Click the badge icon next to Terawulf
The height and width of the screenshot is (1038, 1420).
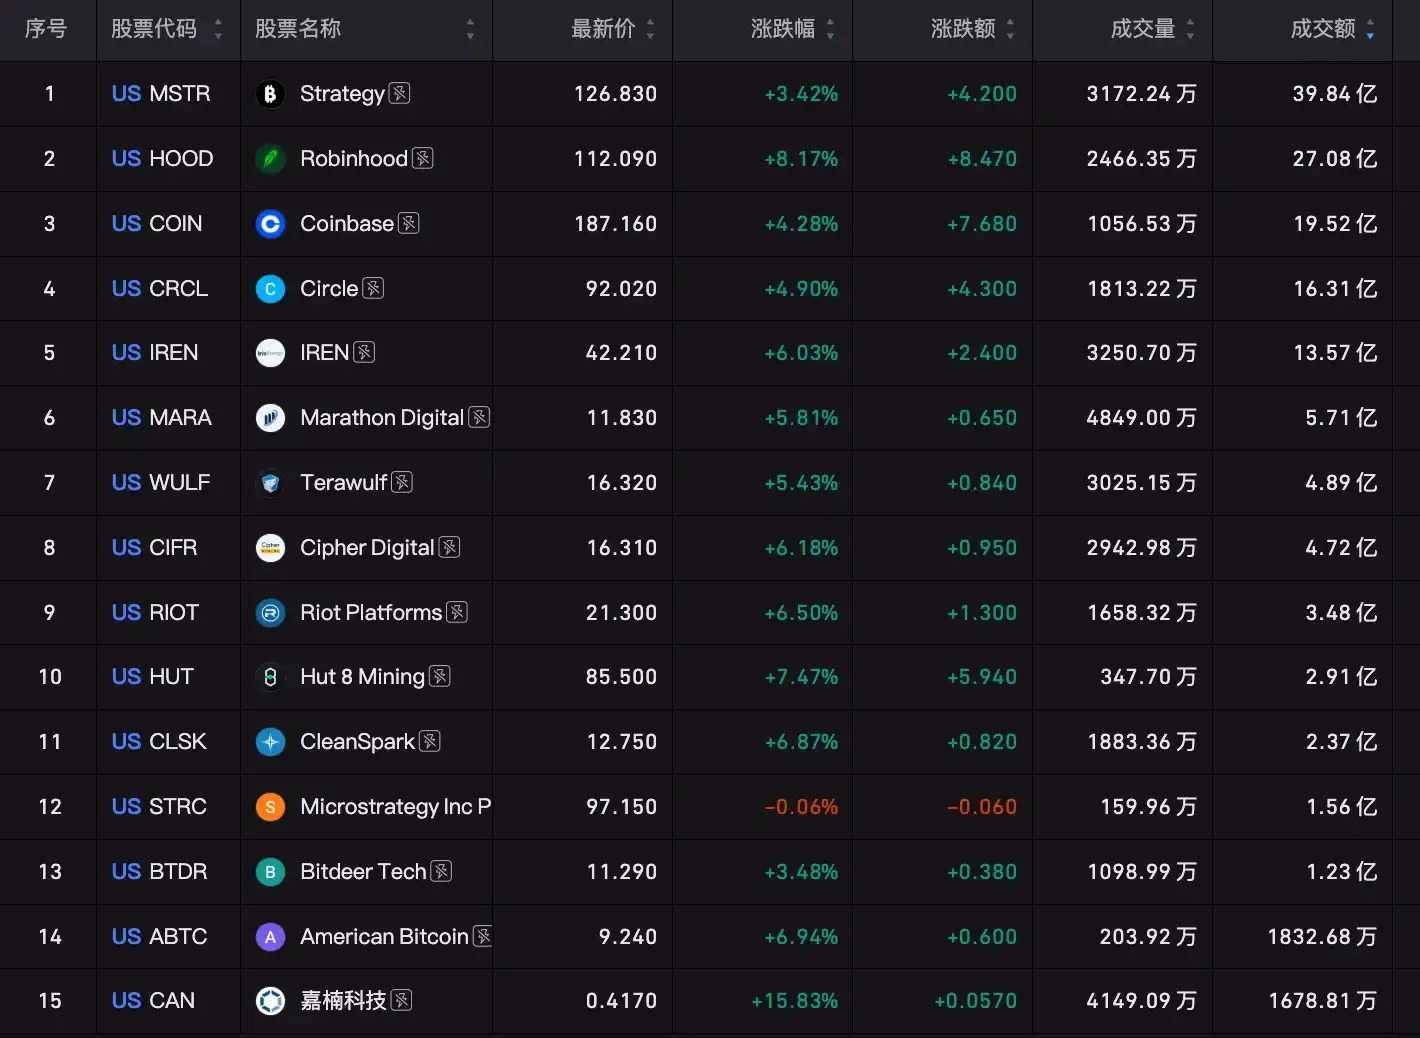(x=403, y=482)
